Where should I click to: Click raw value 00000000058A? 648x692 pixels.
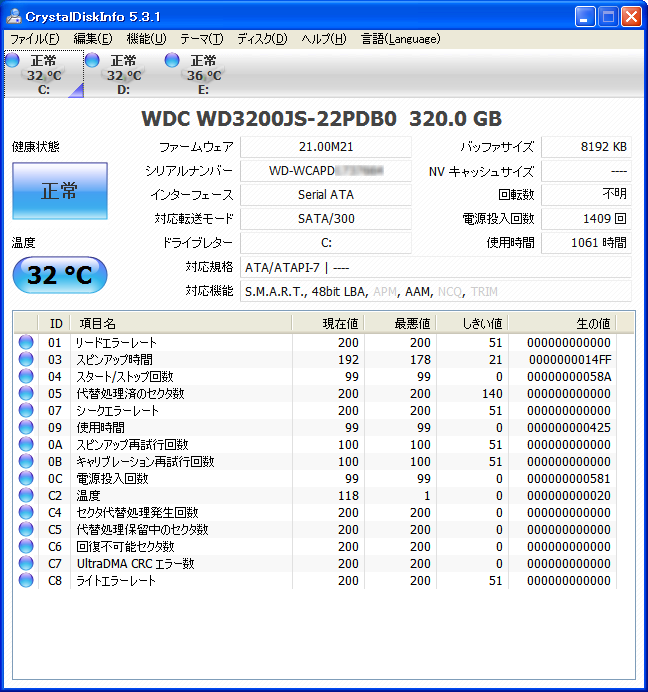(x=569, y=377)
